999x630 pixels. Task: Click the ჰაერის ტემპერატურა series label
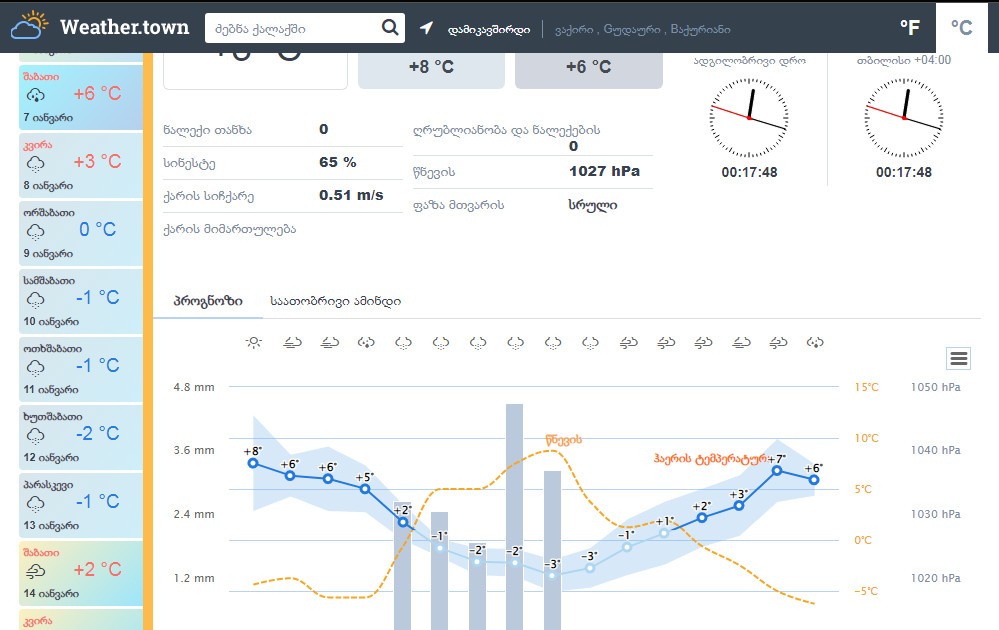click(710, 458)
